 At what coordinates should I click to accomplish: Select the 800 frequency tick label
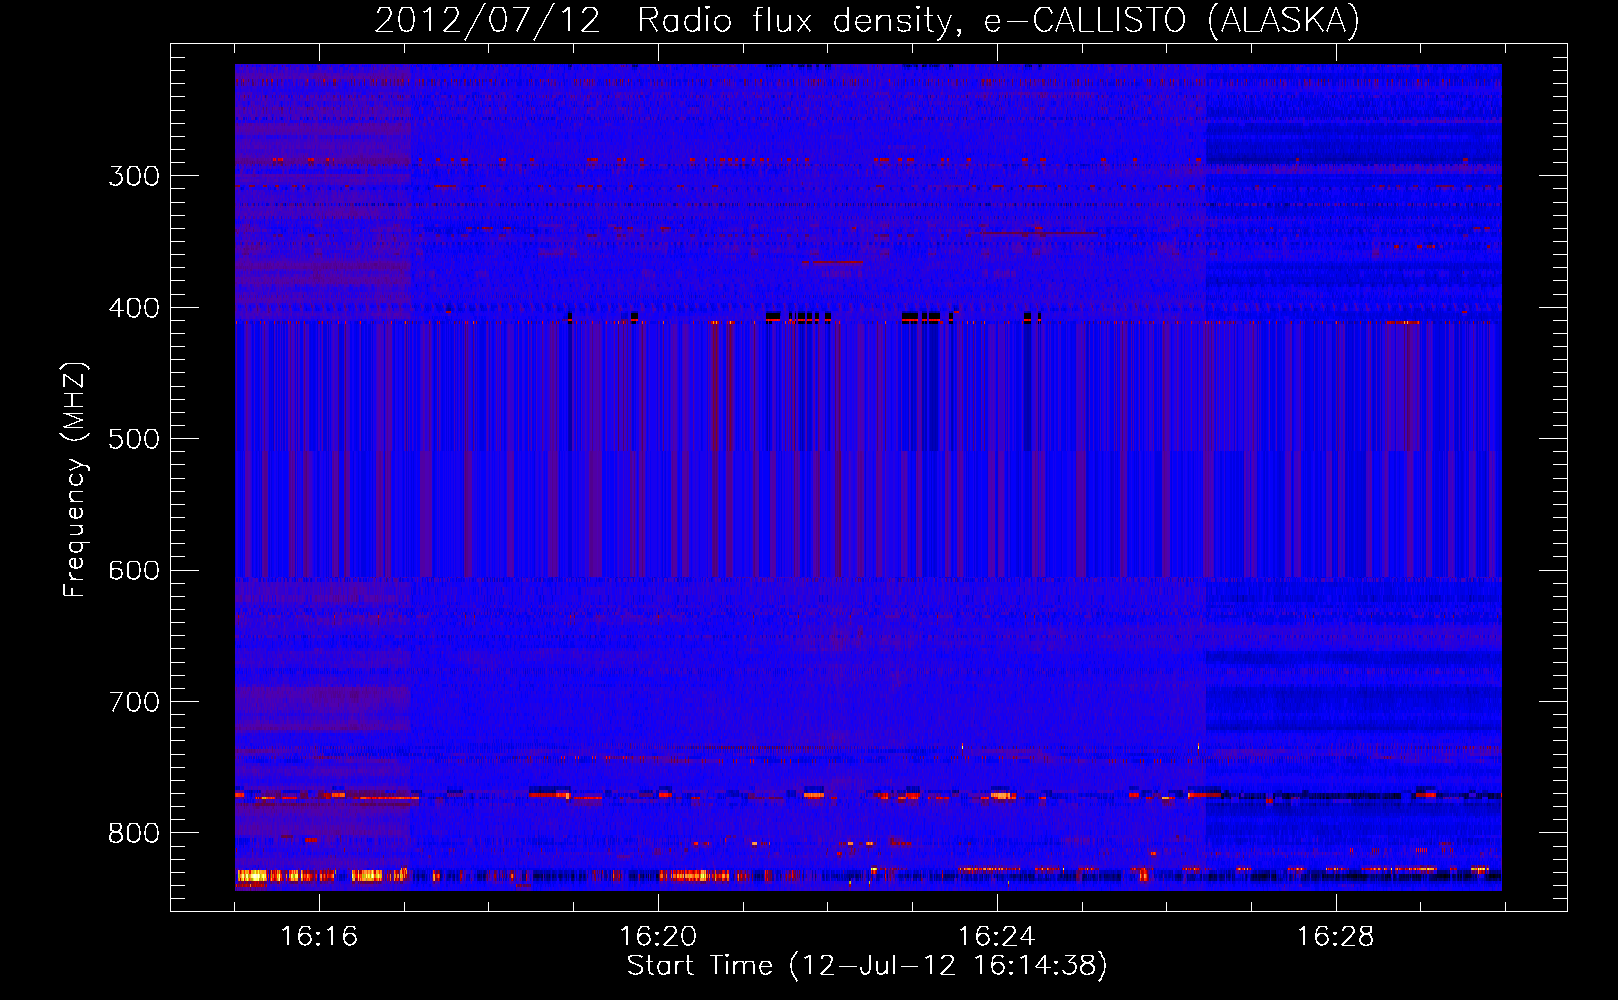(134, 833)
